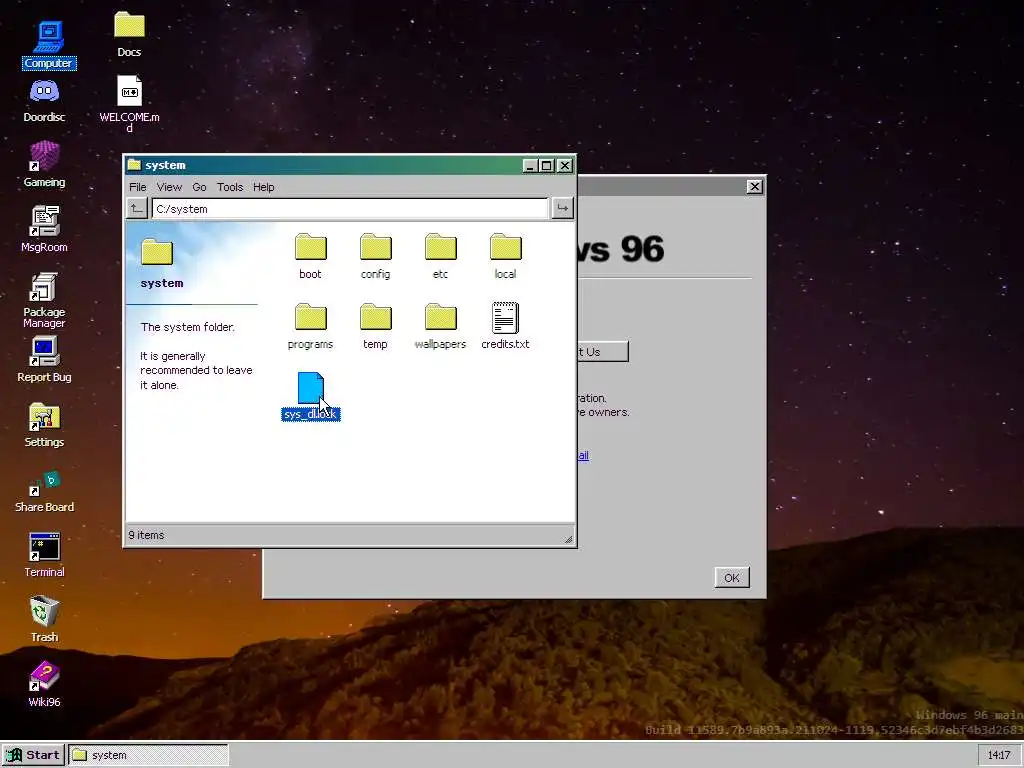This screenshot has width=1024, height=768.
Task: Open Package Manager shortcut
Action: click(44, 300)
